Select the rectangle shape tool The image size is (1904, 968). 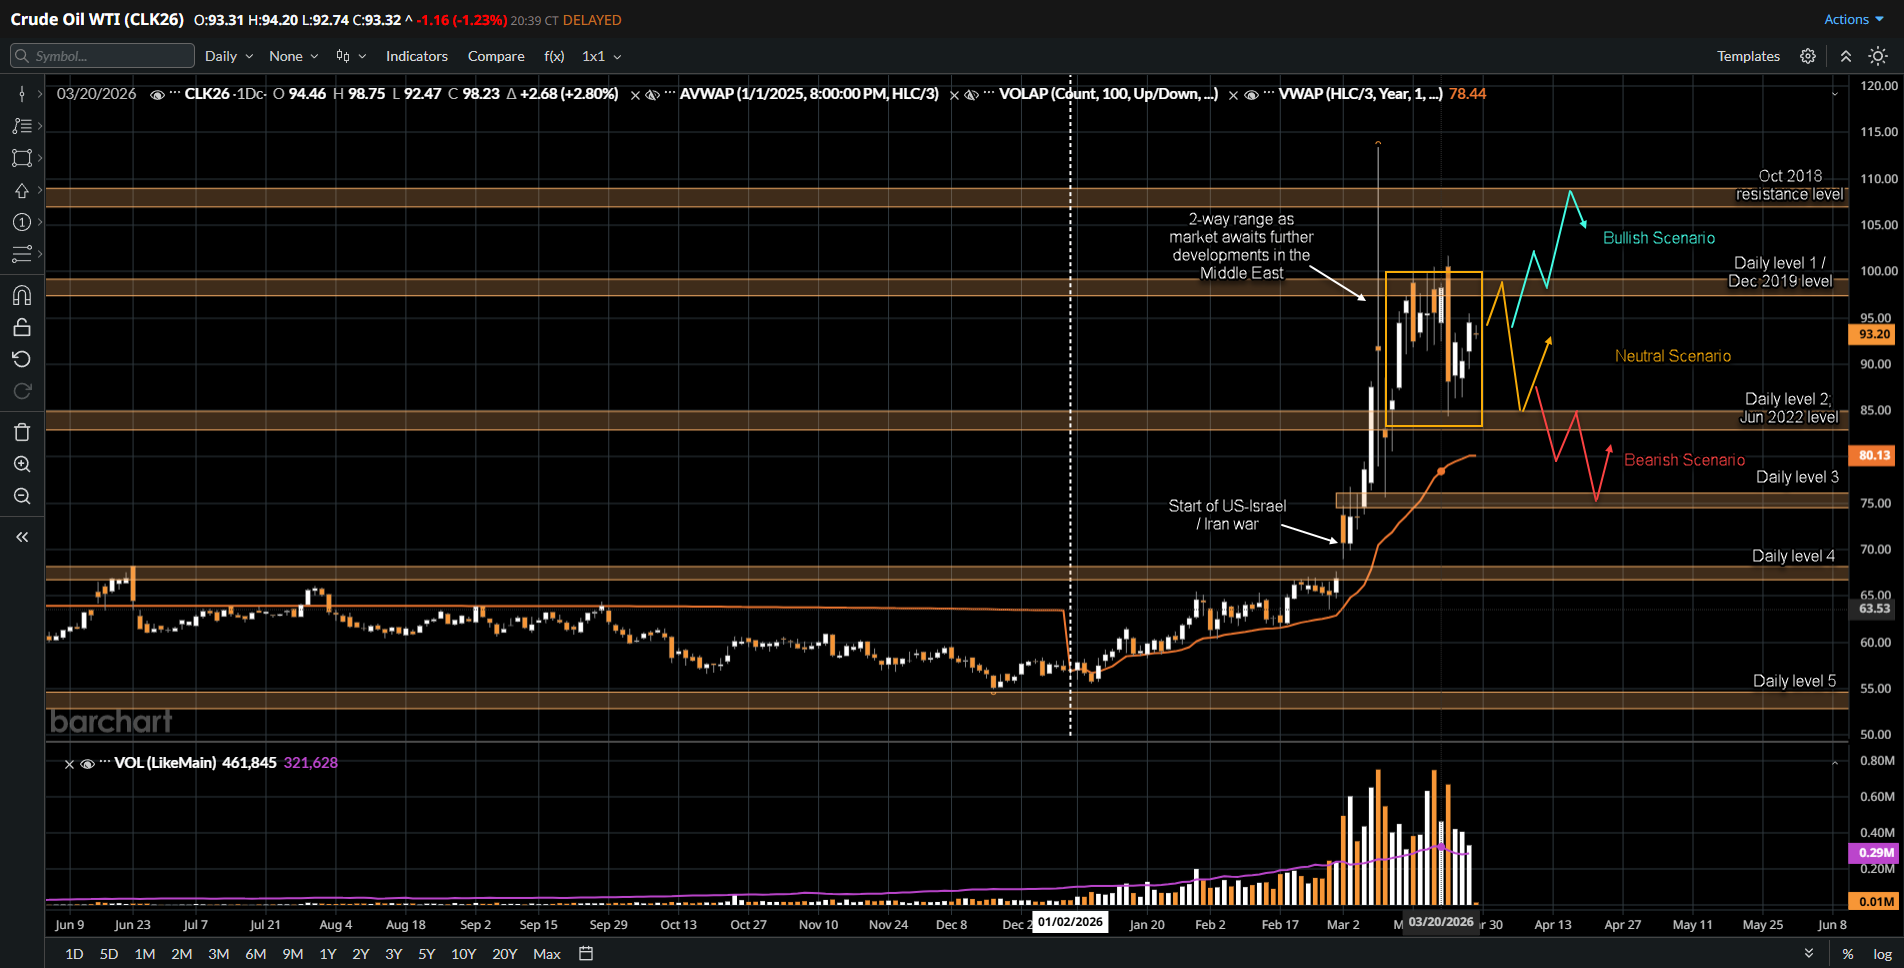click(21, 158)
